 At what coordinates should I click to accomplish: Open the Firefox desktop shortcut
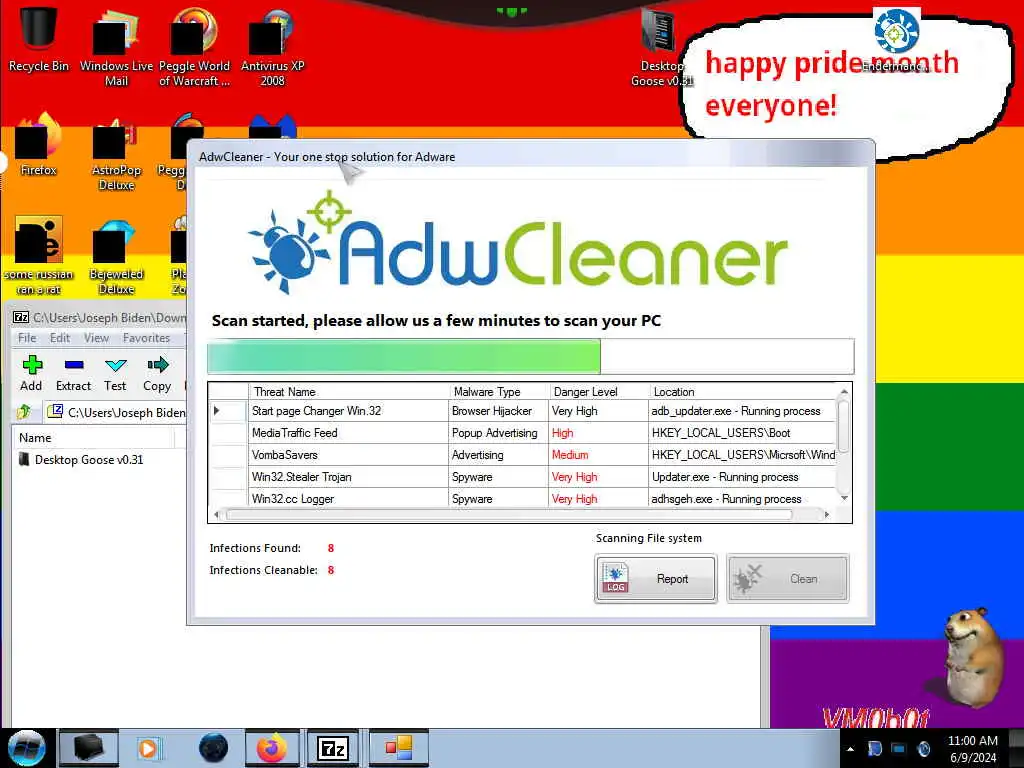pos(39,145)
